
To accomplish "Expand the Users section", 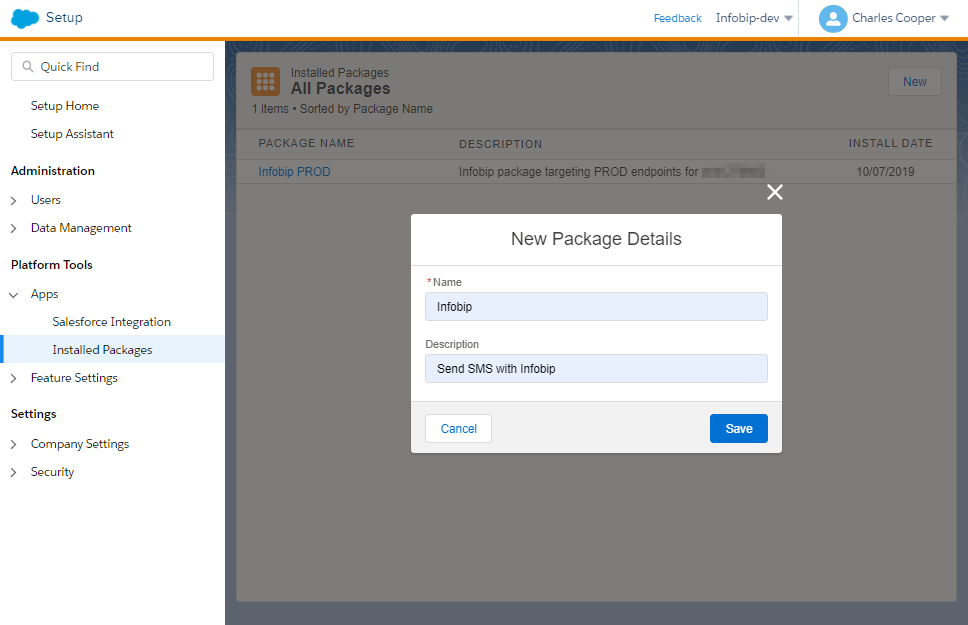I will pyautogui.click(x=14, y=200).
